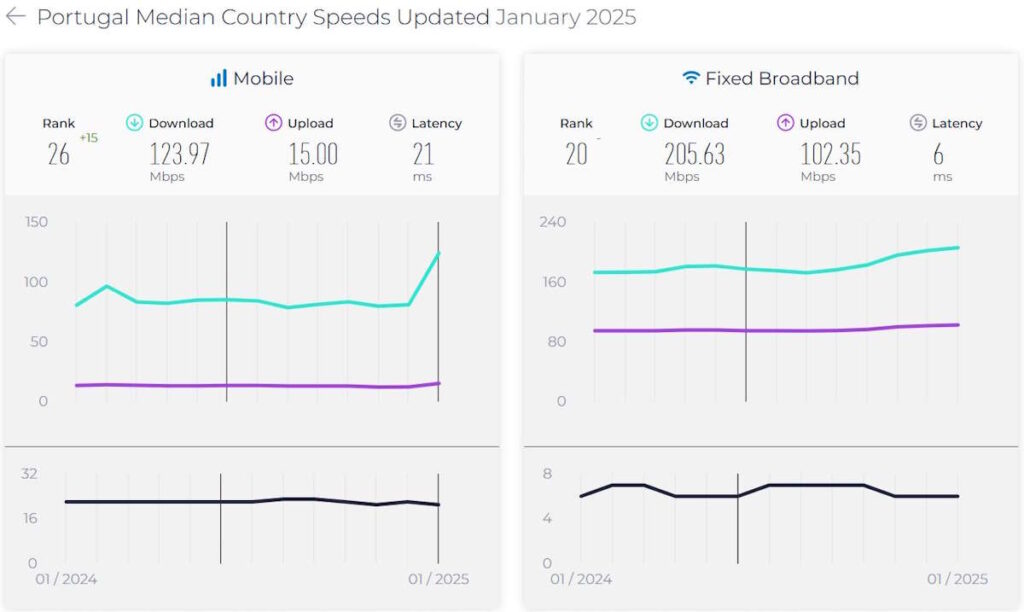
Task: Click the Mobile signal bars icon
Action: click(218, 78)
